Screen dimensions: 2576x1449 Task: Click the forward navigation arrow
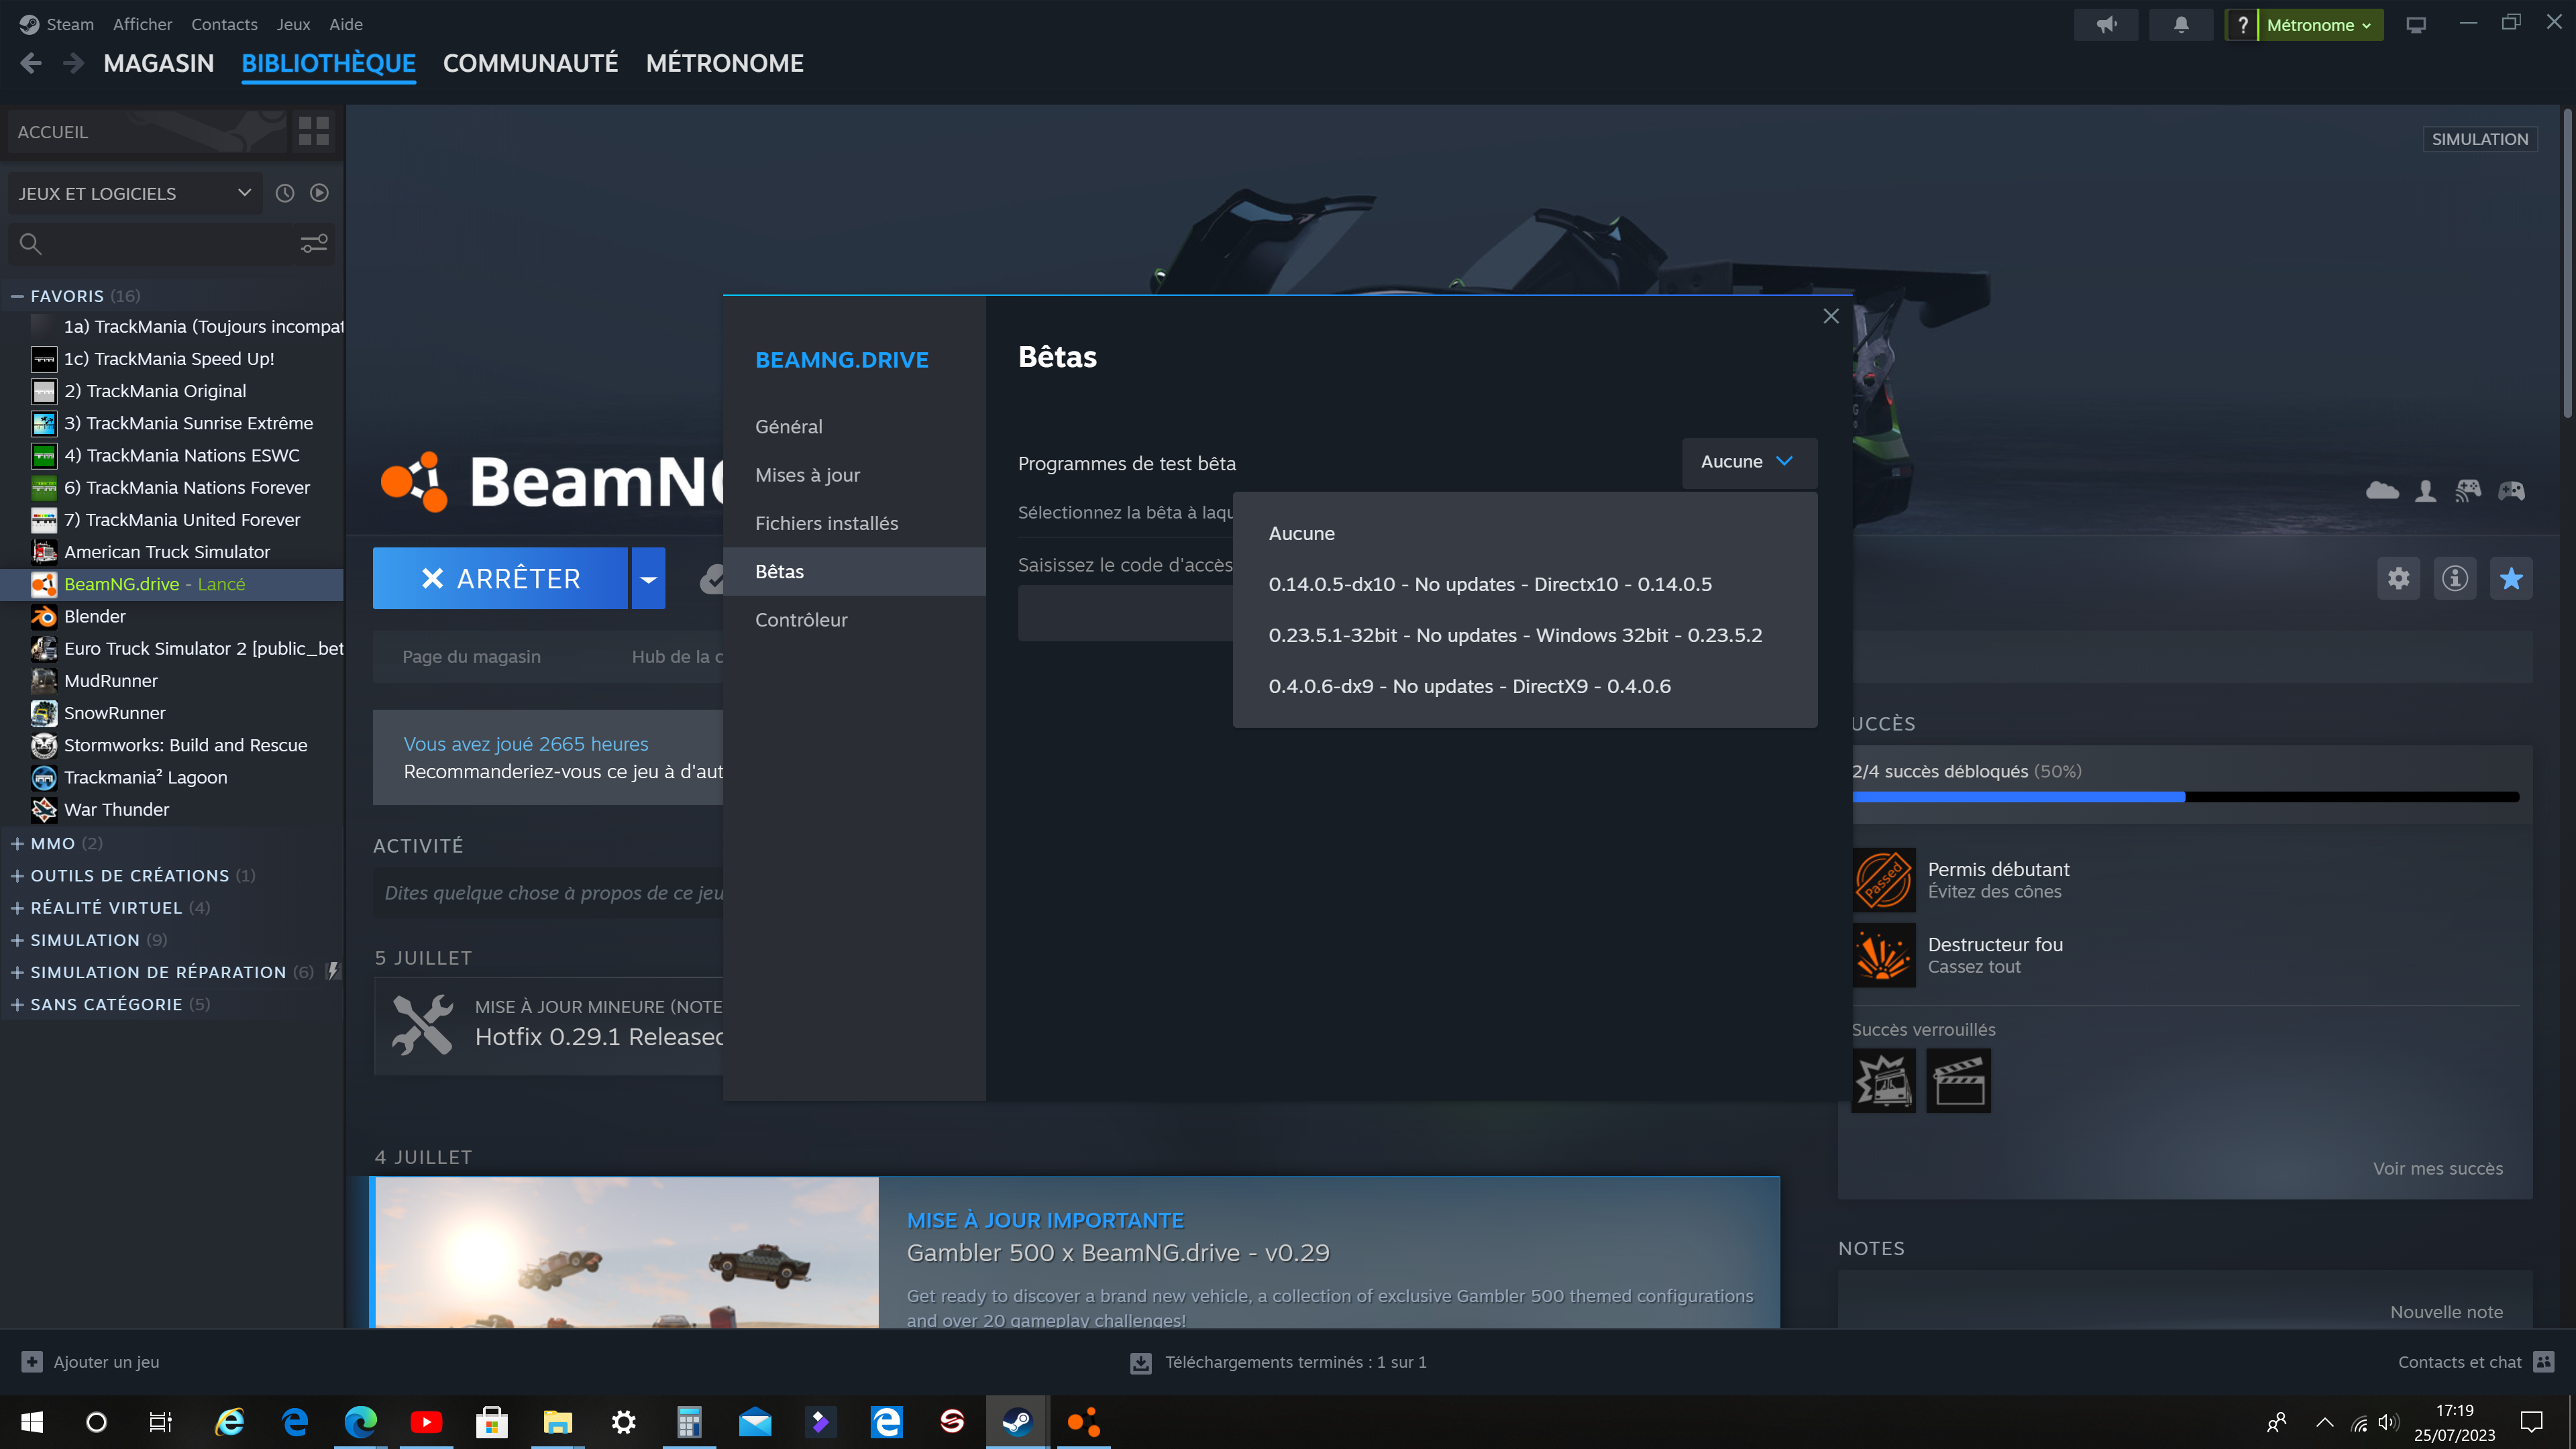pos(73,63)
